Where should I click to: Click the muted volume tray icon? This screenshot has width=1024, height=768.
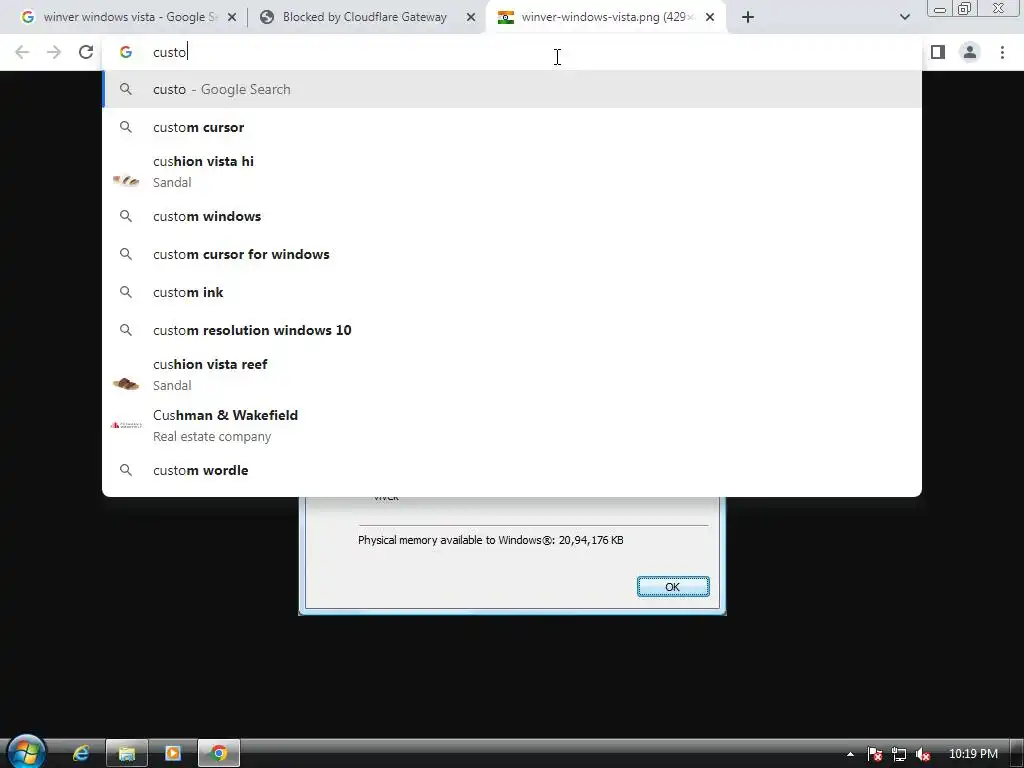click(923, 754)
